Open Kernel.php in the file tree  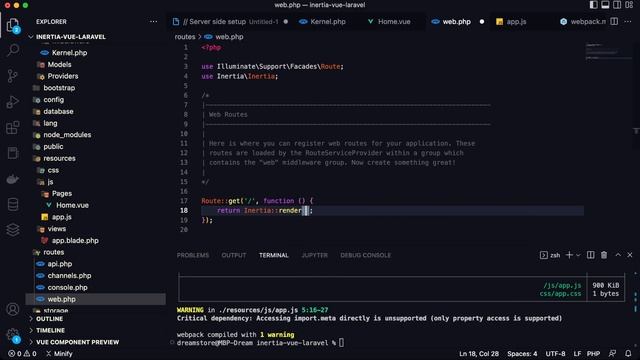[69, 53]
